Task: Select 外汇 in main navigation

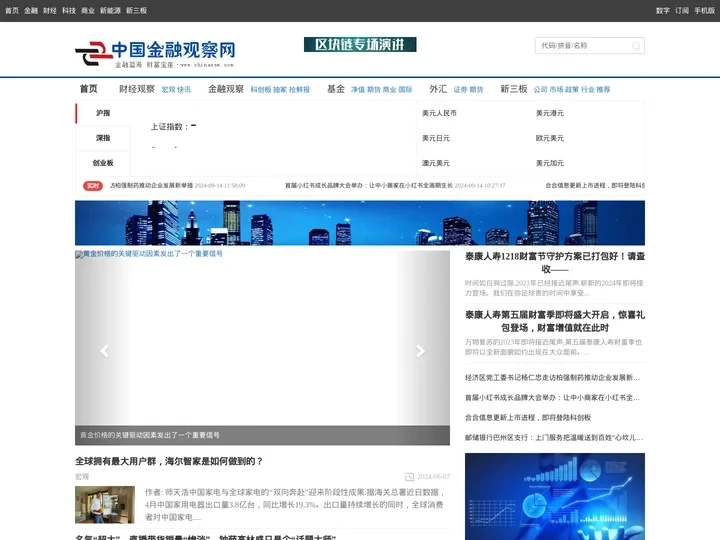Action: pos(438,89)
